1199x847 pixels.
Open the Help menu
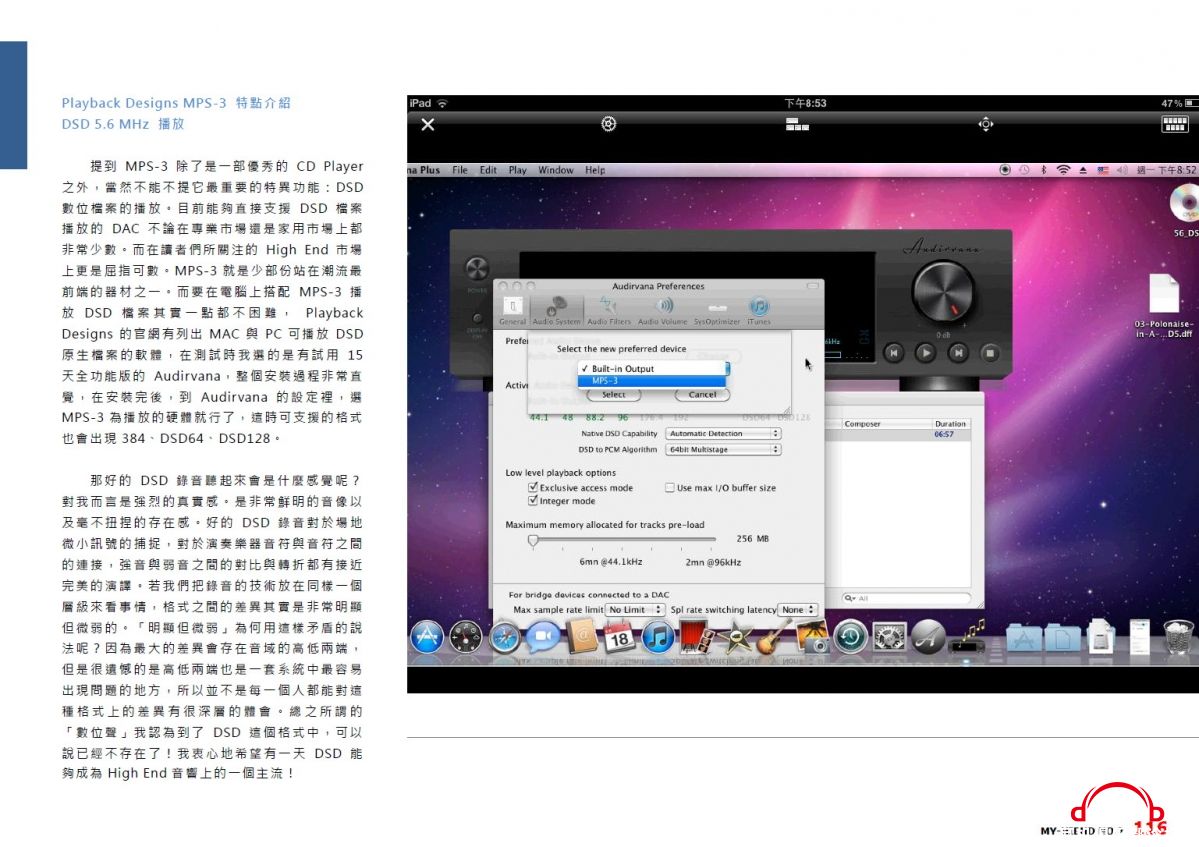pyautogui.click(x=595, y=170)
